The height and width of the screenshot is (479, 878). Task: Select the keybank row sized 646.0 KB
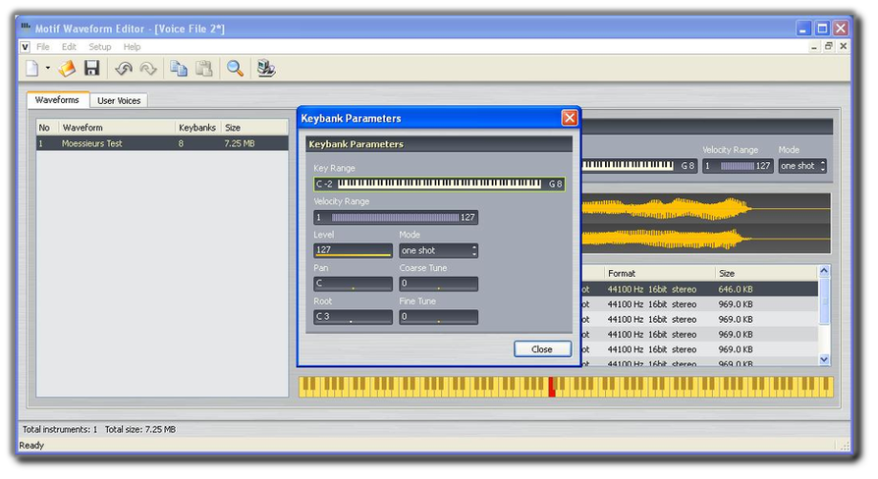click(700, 289)
